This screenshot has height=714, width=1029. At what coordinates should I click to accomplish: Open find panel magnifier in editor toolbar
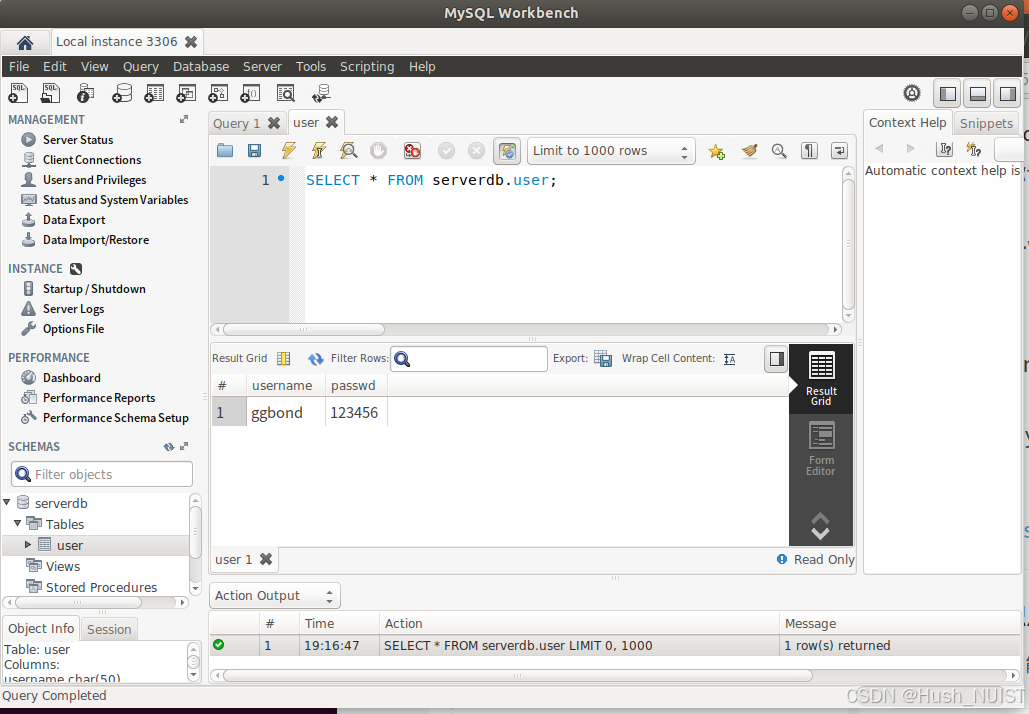(x=779, y=151)
